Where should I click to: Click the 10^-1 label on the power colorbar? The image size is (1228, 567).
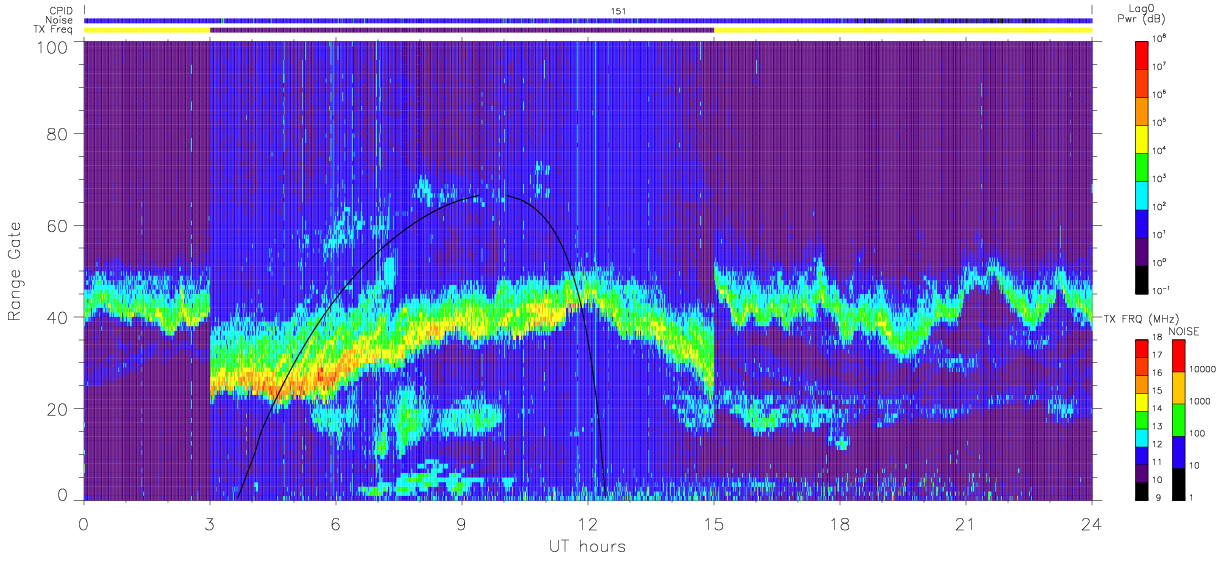[x=1162, y=290]
